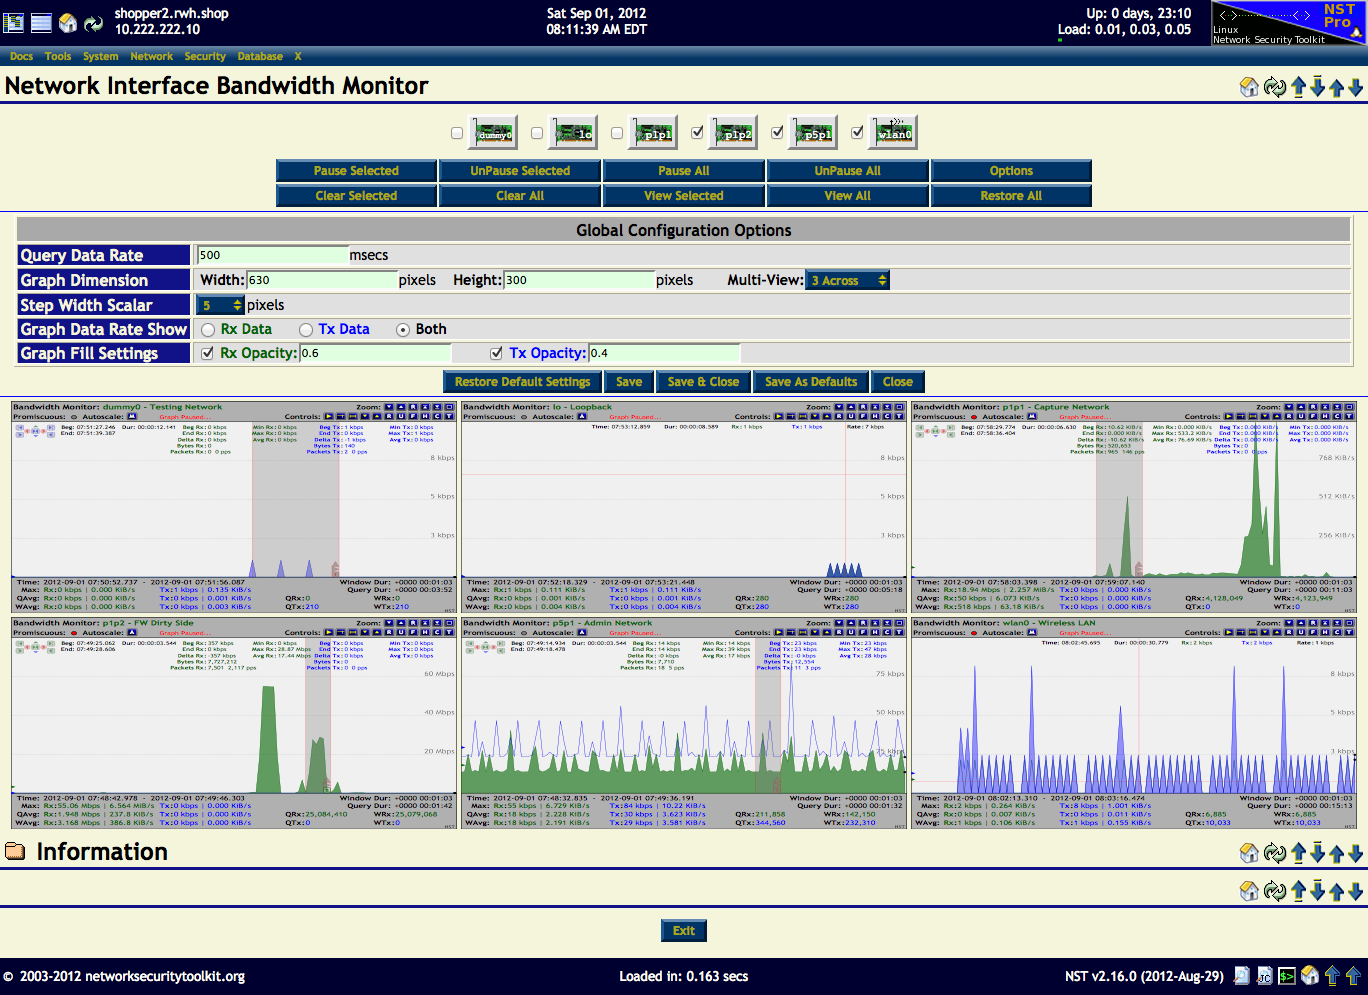Toggle the Rx Opacity checkbox
1368x995 pixels.
(208, 353)
